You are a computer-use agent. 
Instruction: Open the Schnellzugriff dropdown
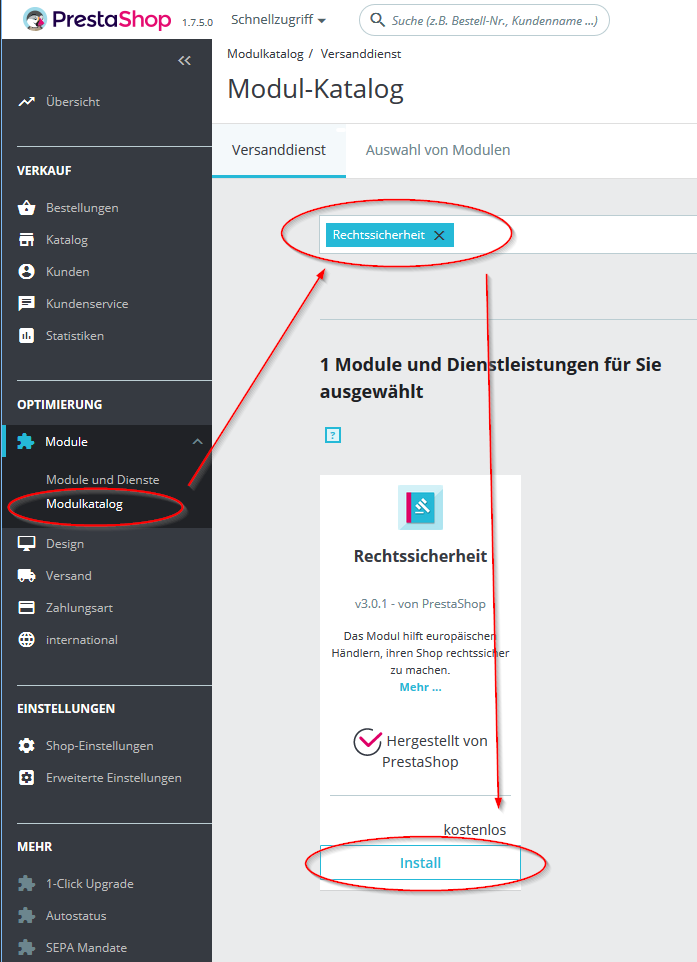[278, 20]
